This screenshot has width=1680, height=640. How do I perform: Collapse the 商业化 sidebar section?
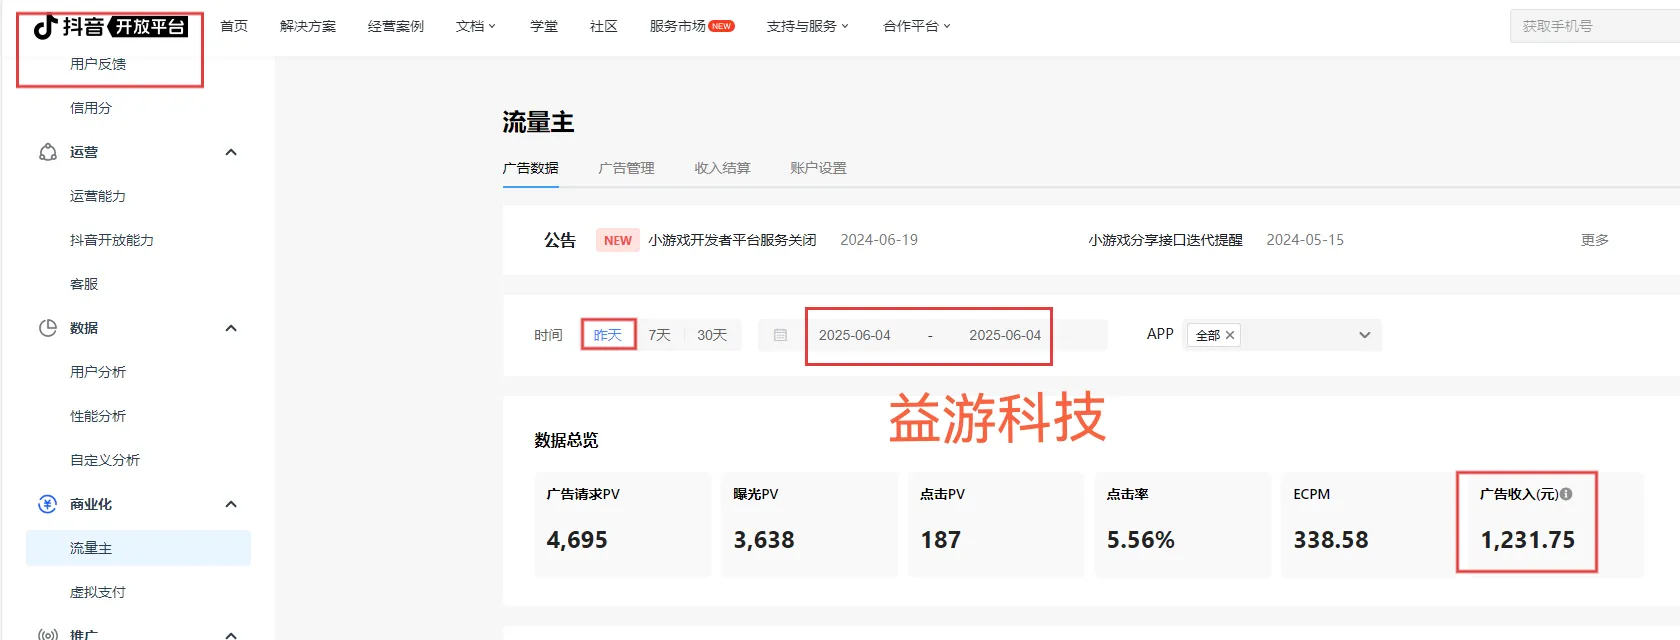point(231,504)
